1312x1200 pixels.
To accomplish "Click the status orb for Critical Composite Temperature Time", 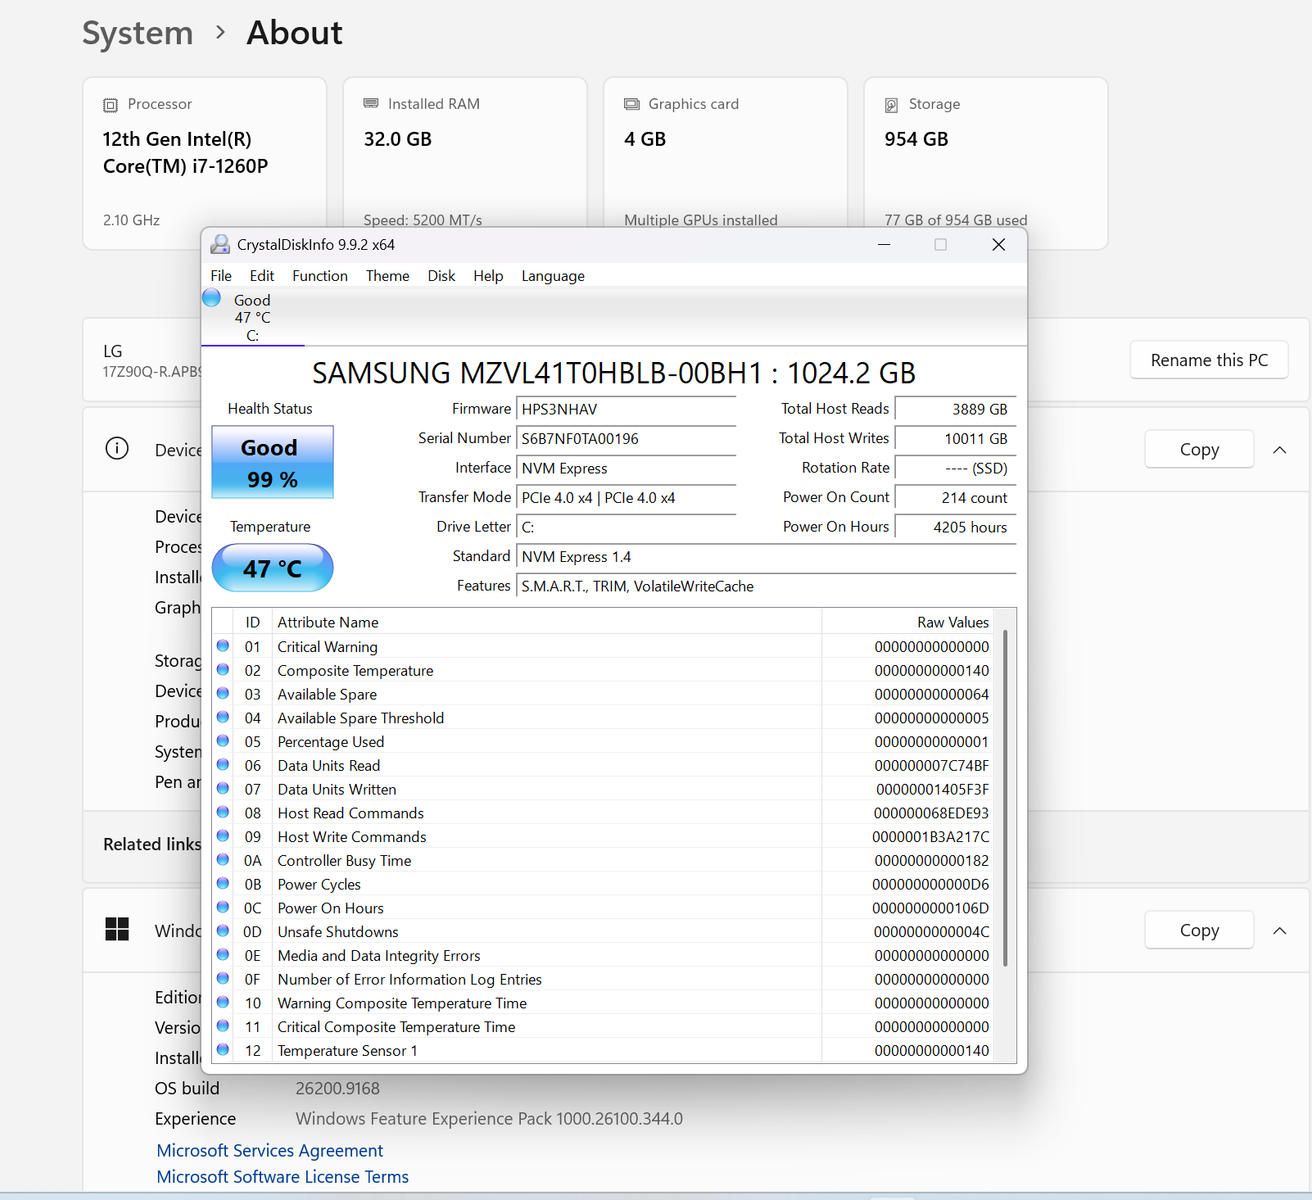I will [x=223, y=1026].
